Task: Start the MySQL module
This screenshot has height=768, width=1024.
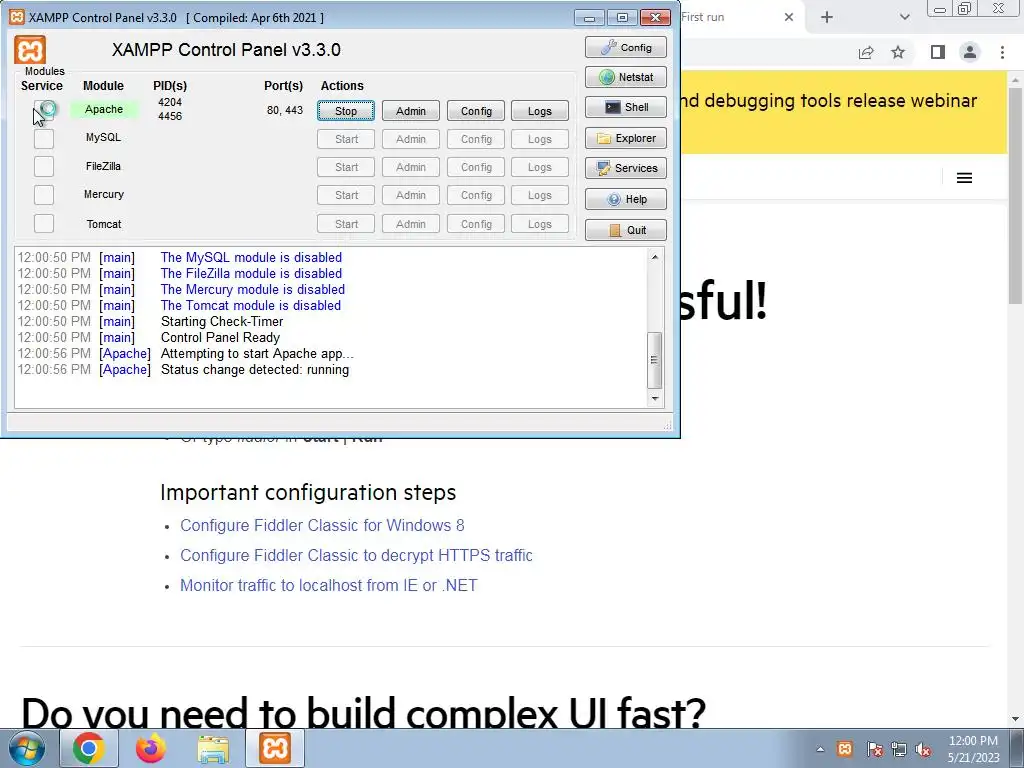Action: [346, 139]
